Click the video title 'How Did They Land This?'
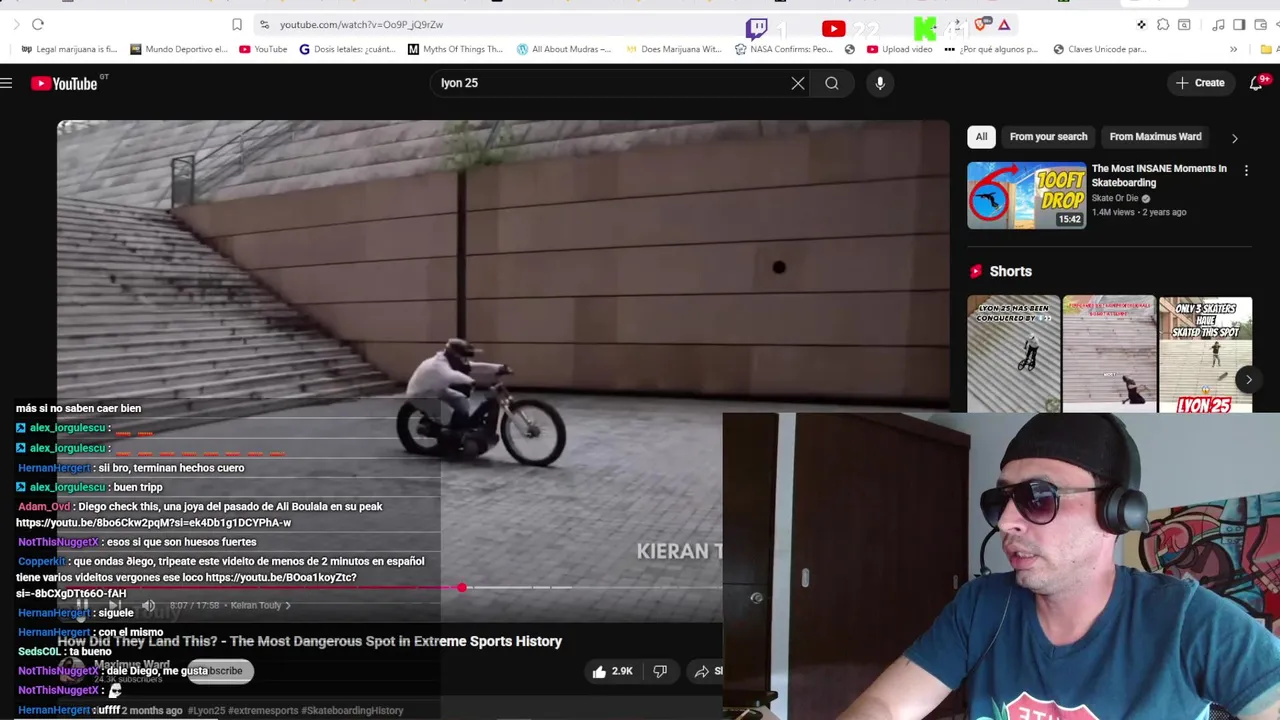 point(310,641)
